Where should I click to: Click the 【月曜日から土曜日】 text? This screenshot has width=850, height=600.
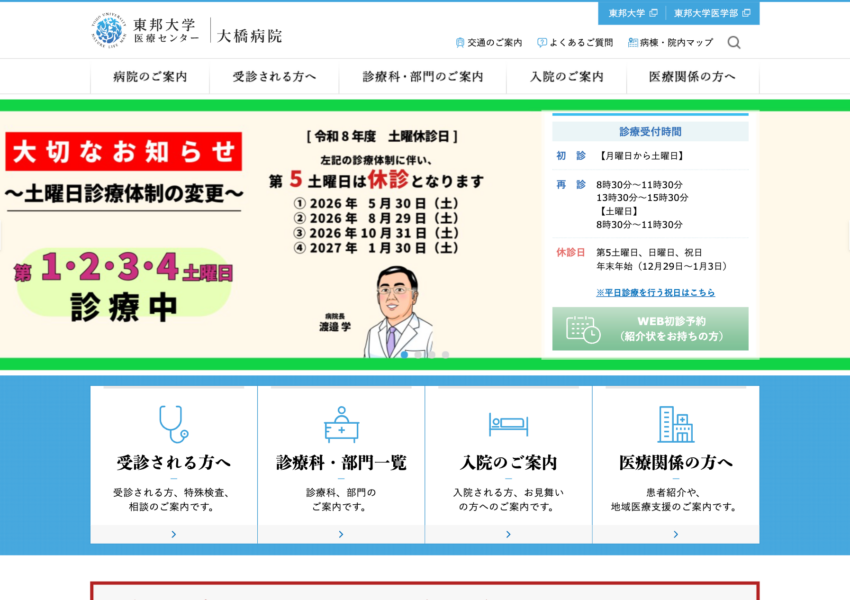(x=642, y=156)
